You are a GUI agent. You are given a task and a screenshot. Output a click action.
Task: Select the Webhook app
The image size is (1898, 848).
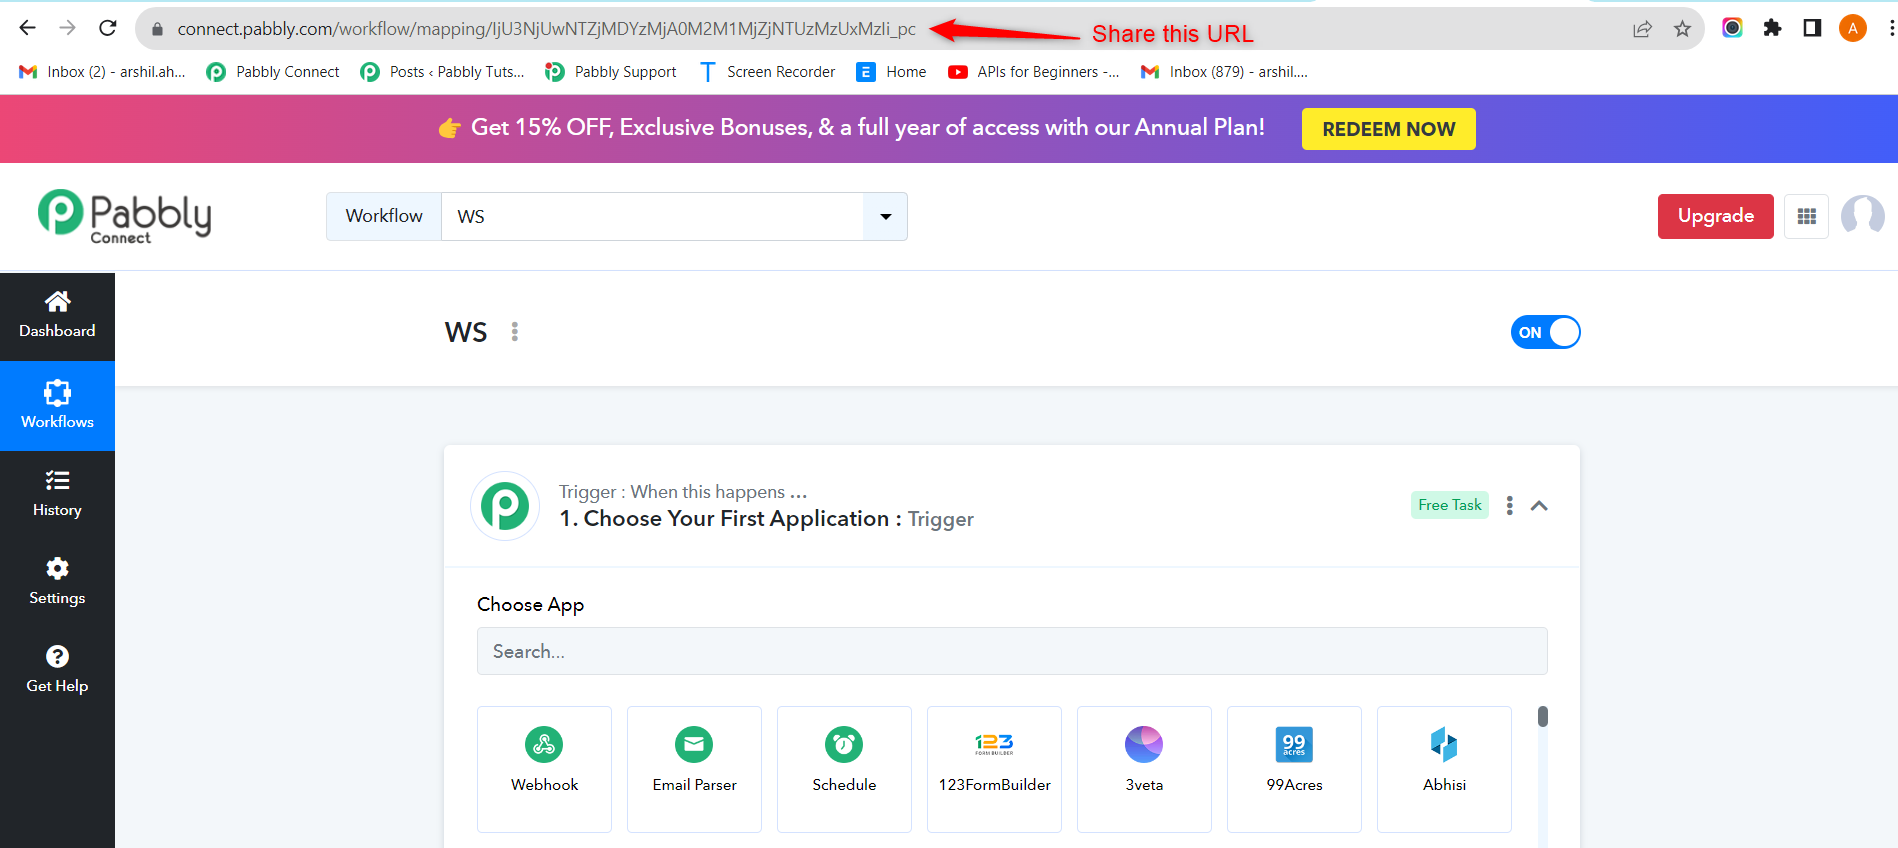(544, 769)
